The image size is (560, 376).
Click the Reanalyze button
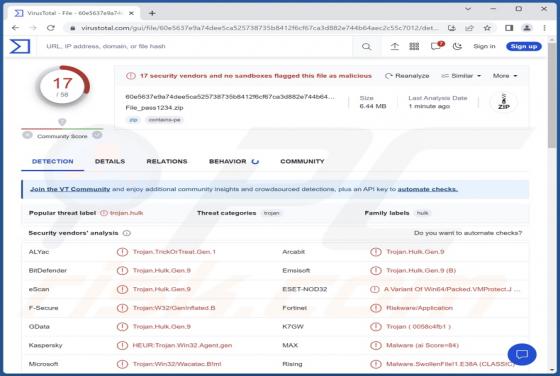407,76
